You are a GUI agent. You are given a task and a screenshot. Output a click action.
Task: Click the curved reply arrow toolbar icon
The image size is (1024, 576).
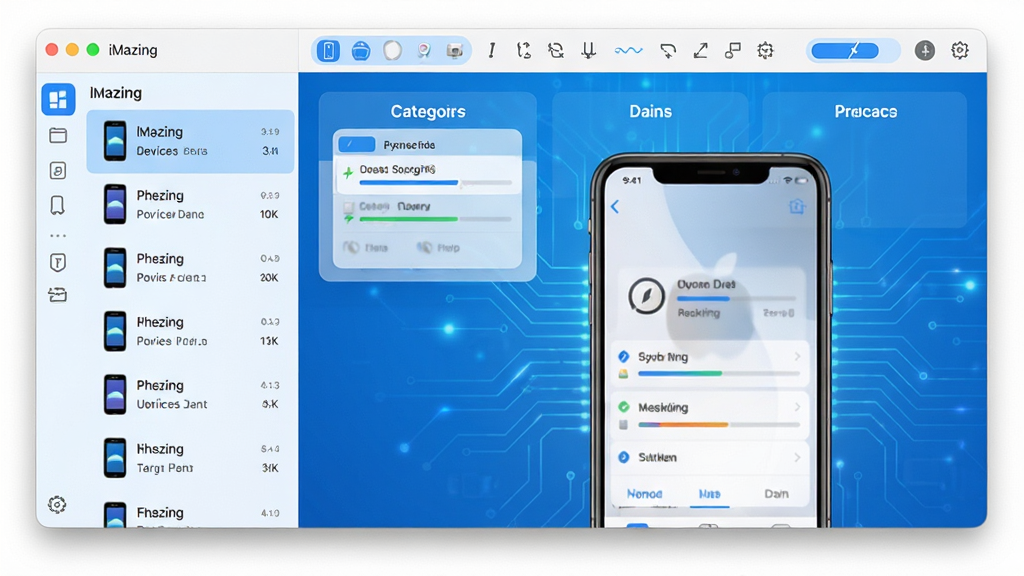(667, 50)
